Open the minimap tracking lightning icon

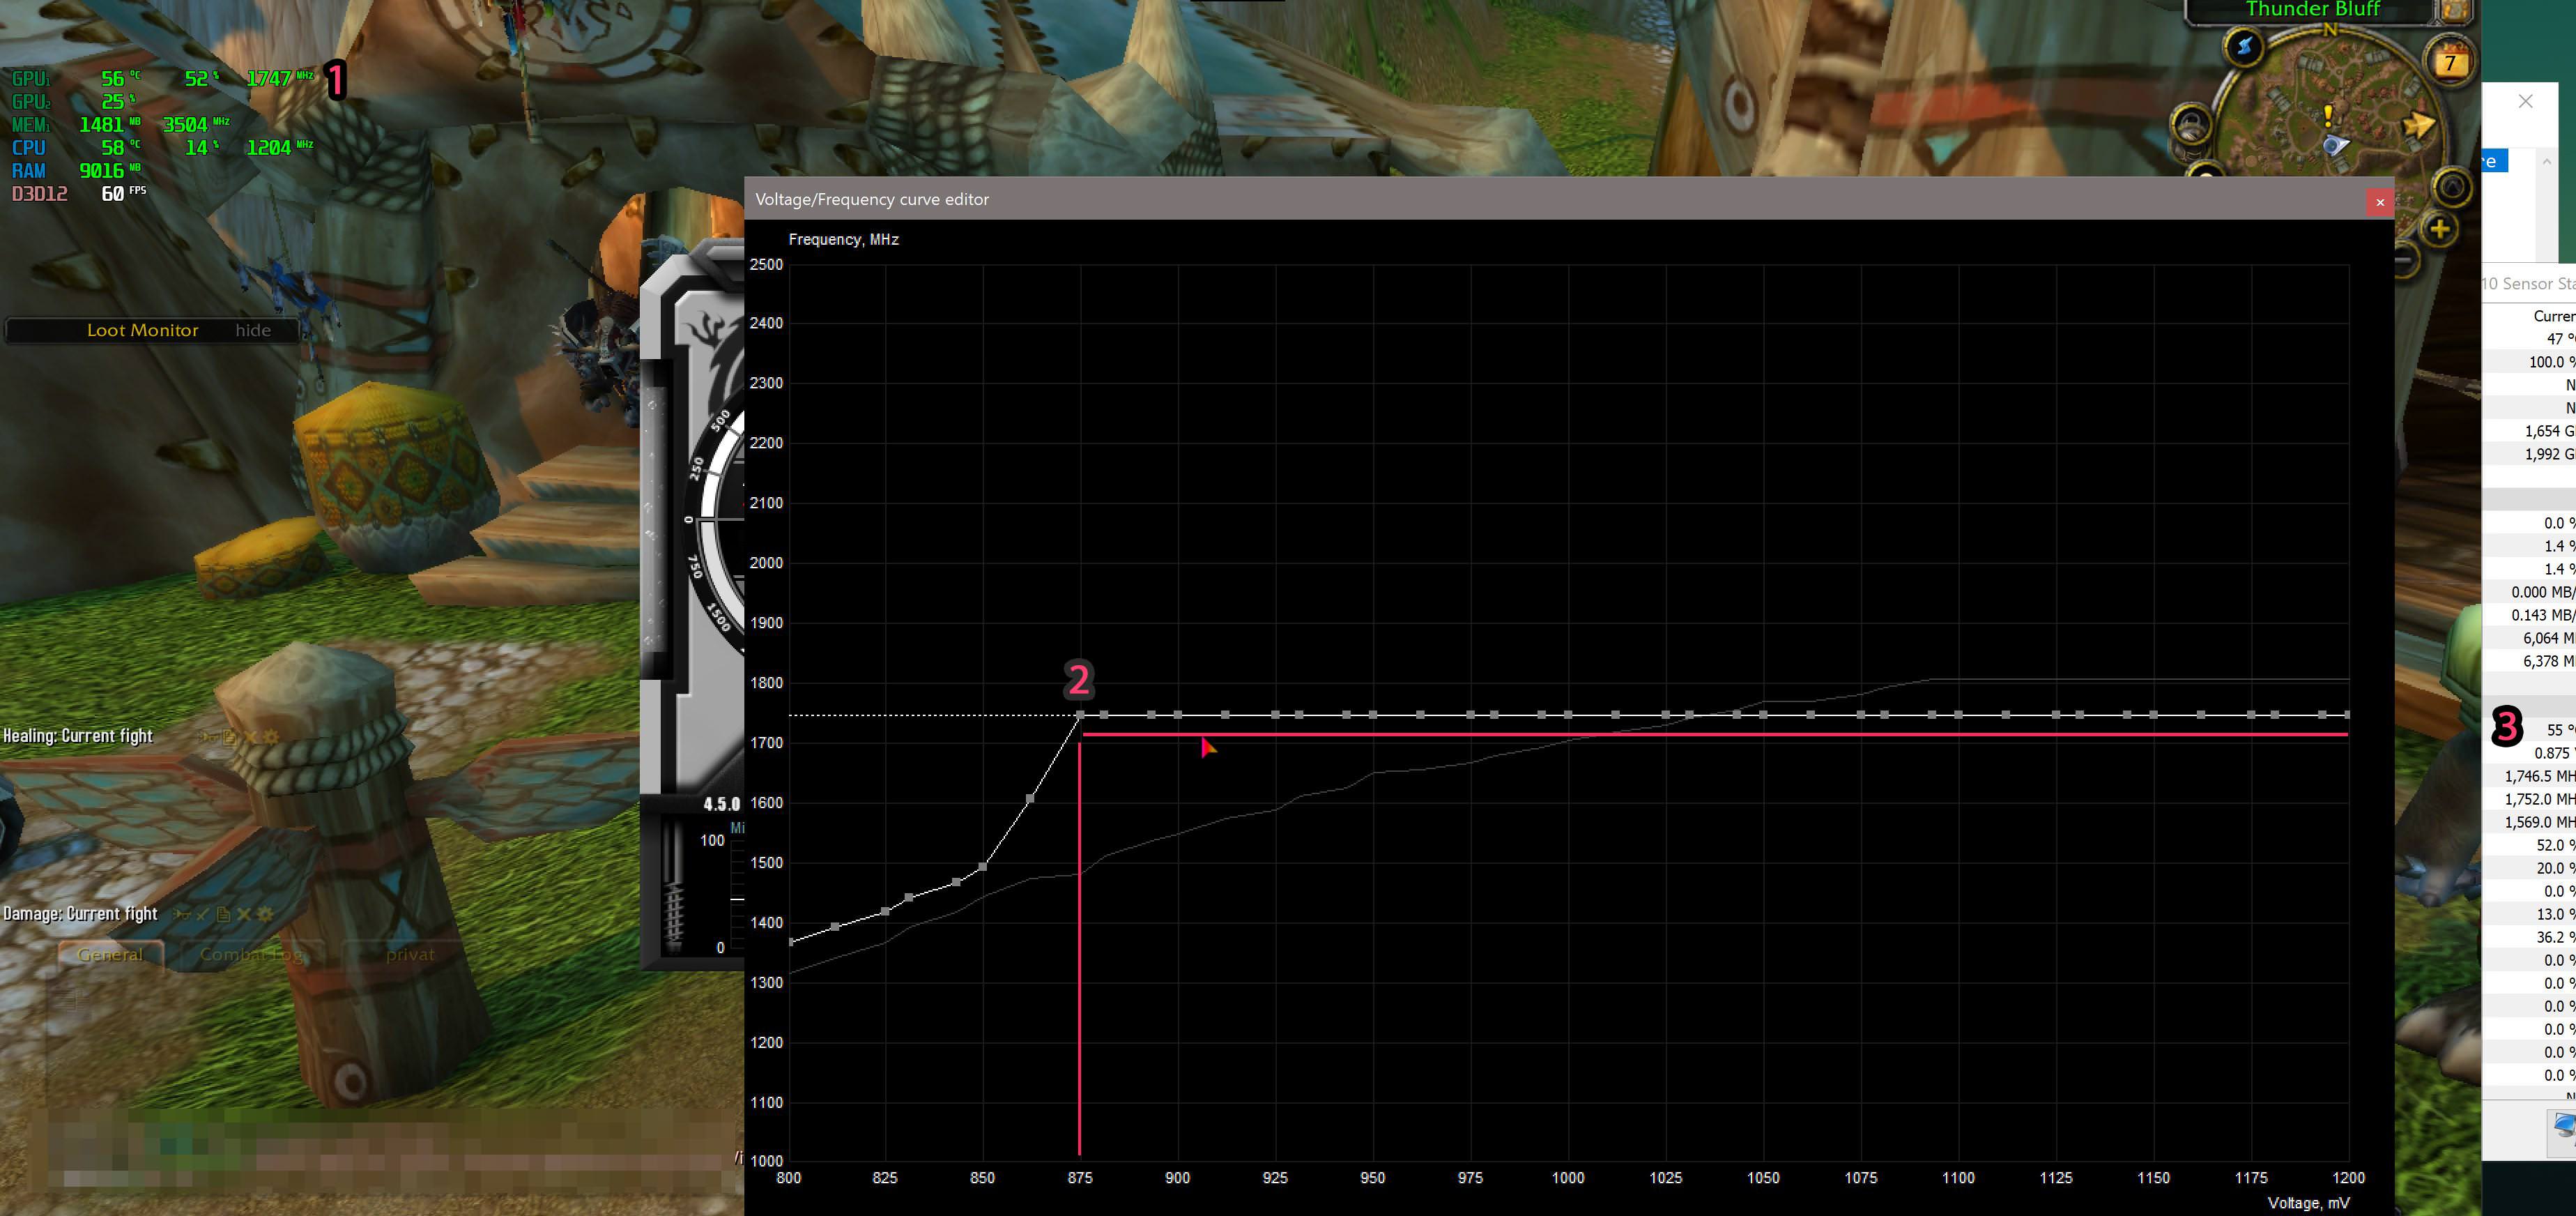[2244, 47]
